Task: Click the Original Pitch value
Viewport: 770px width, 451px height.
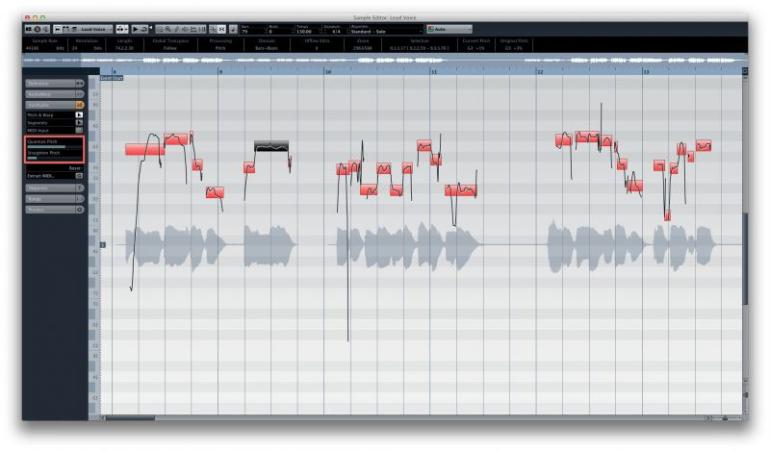Action: (x=514, y=48)
